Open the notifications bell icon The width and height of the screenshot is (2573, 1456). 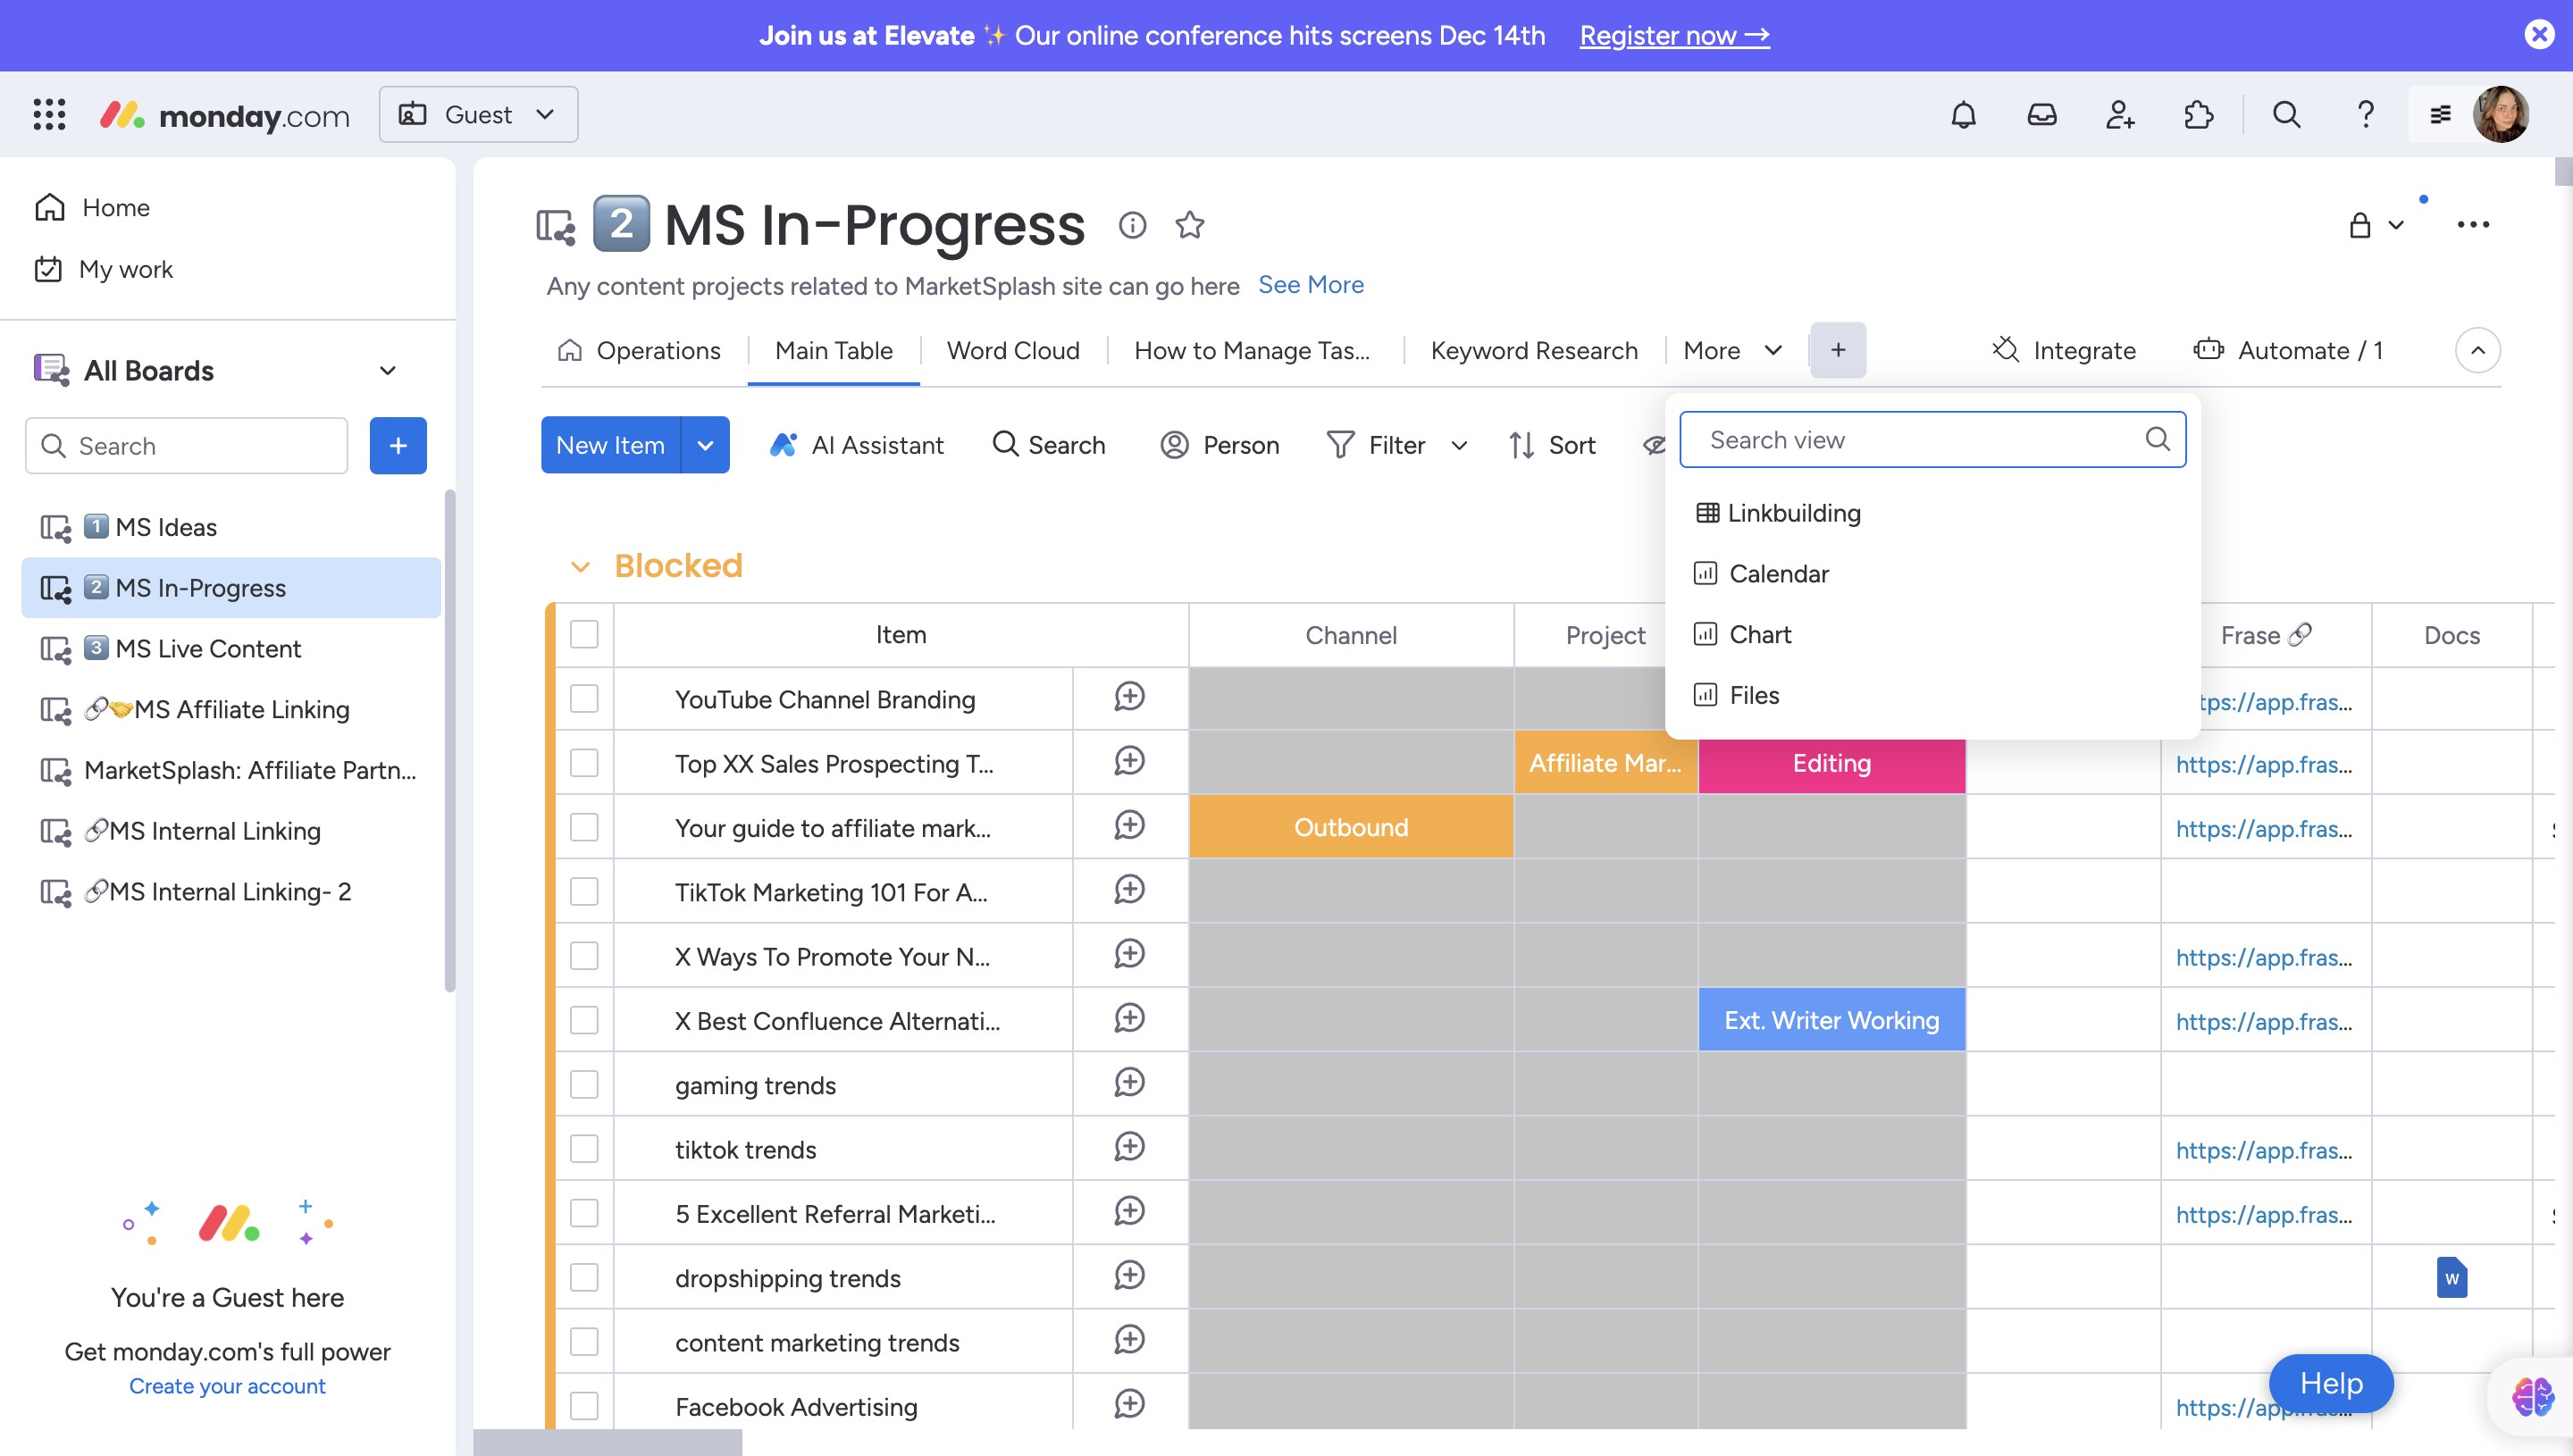(x=1963, y=115)
